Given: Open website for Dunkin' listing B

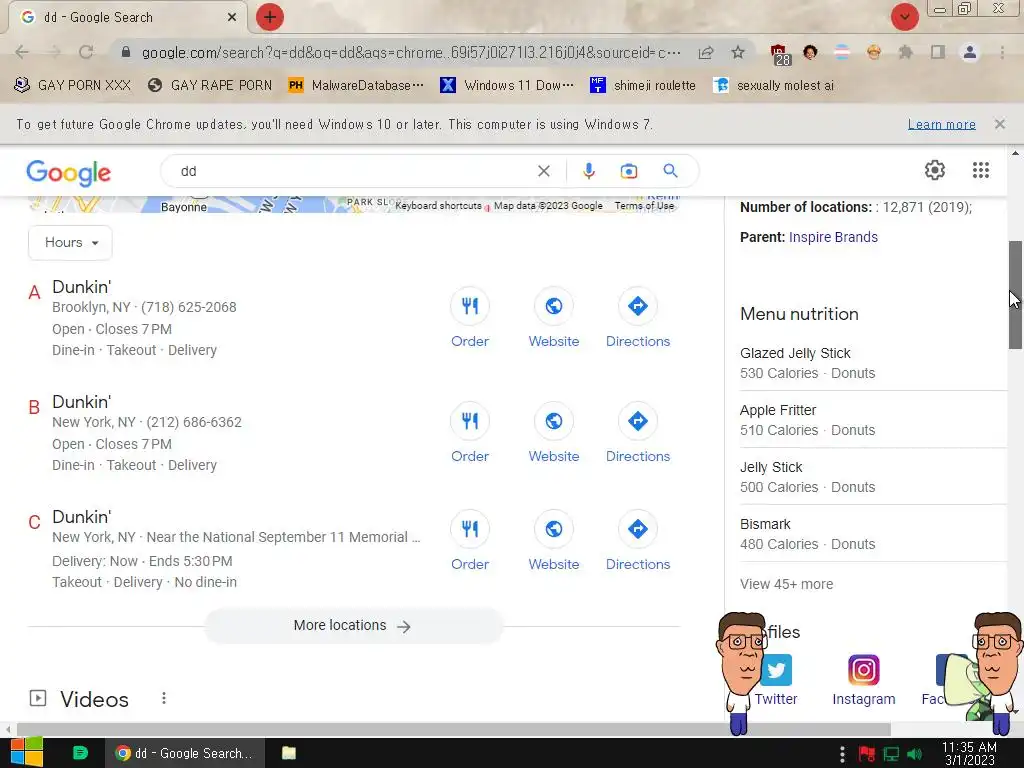Looking at the screenshot, I should tap(554, 433).
